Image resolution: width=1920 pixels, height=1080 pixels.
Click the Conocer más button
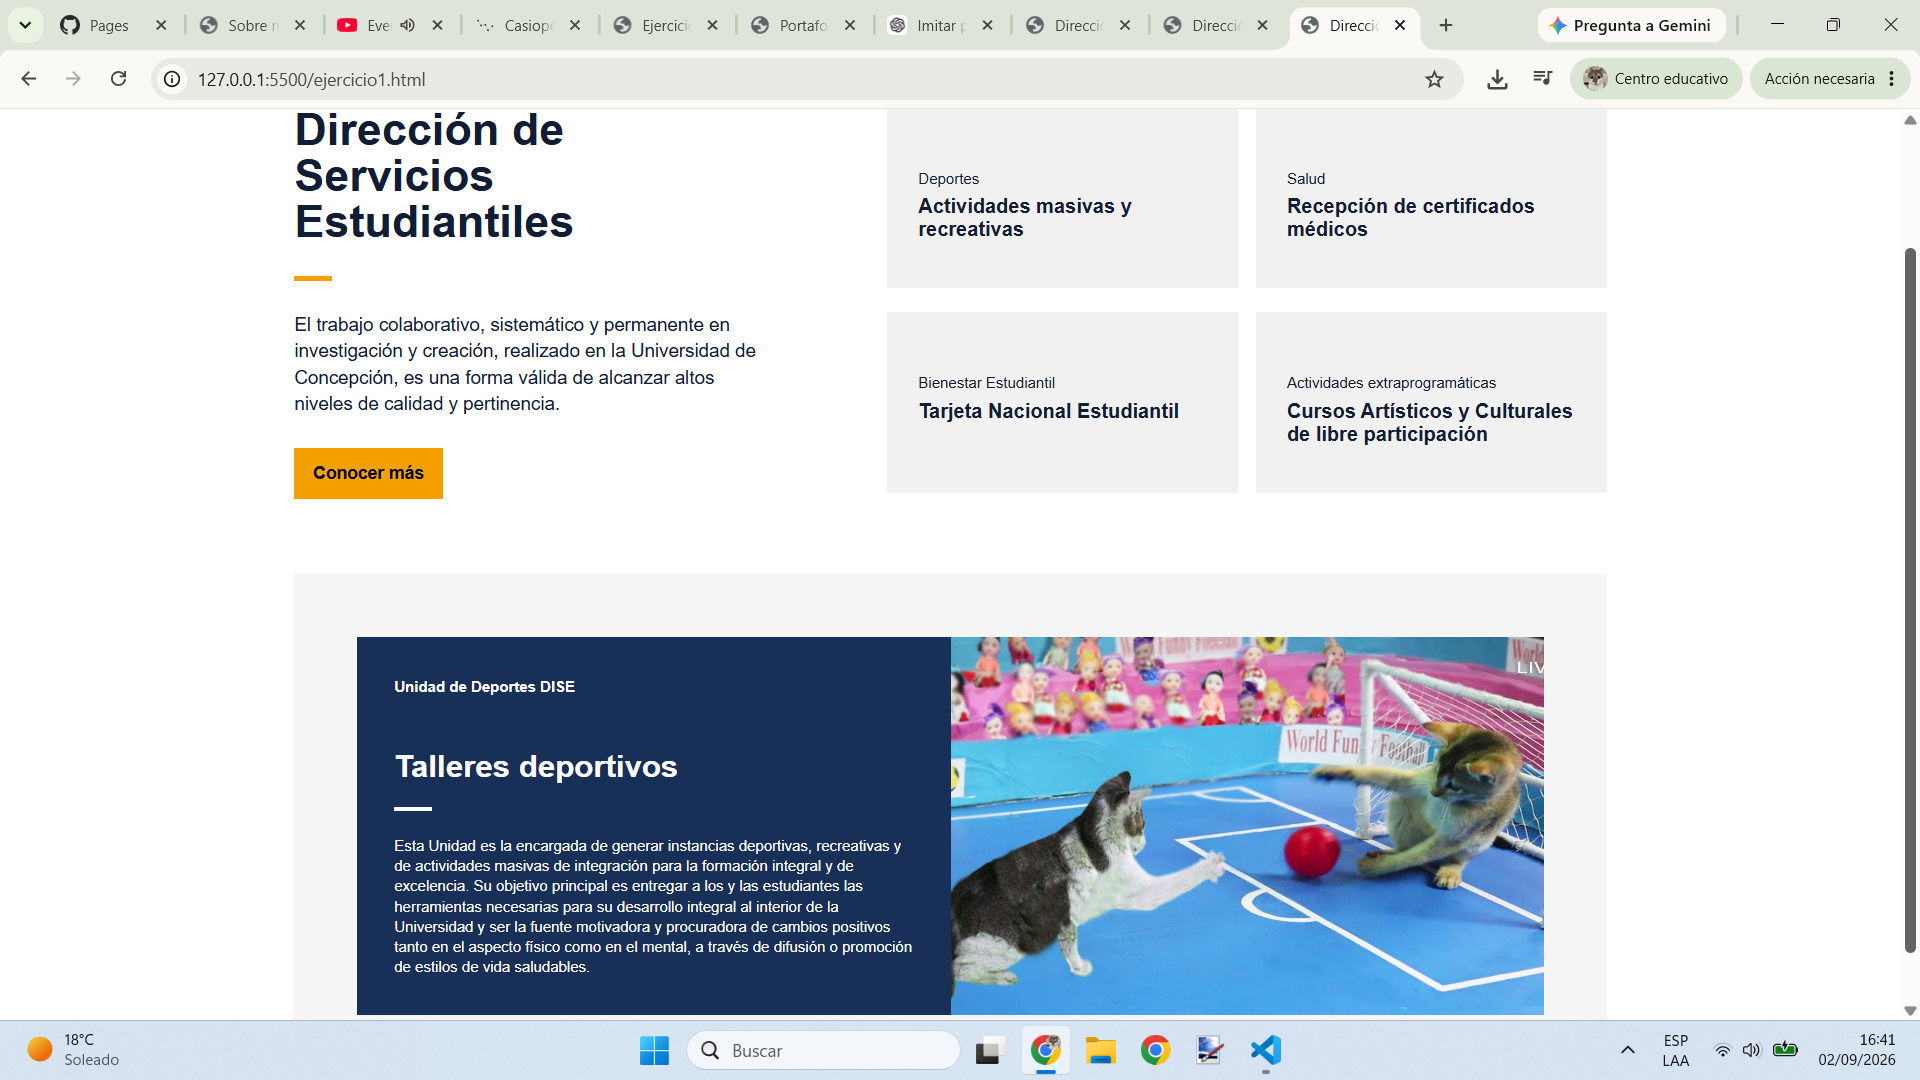[x=368, y=473]
